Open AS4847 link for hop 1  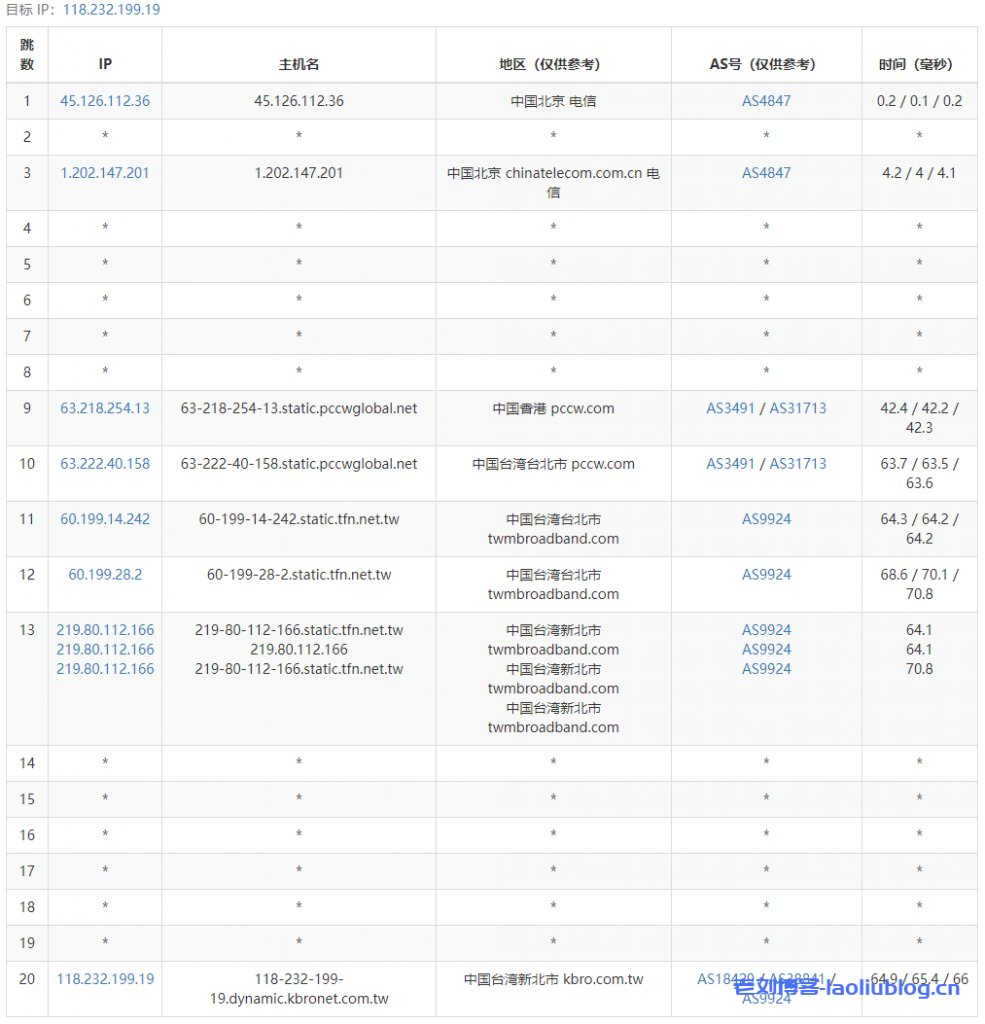pyautogui.click(x=766, y=100)
